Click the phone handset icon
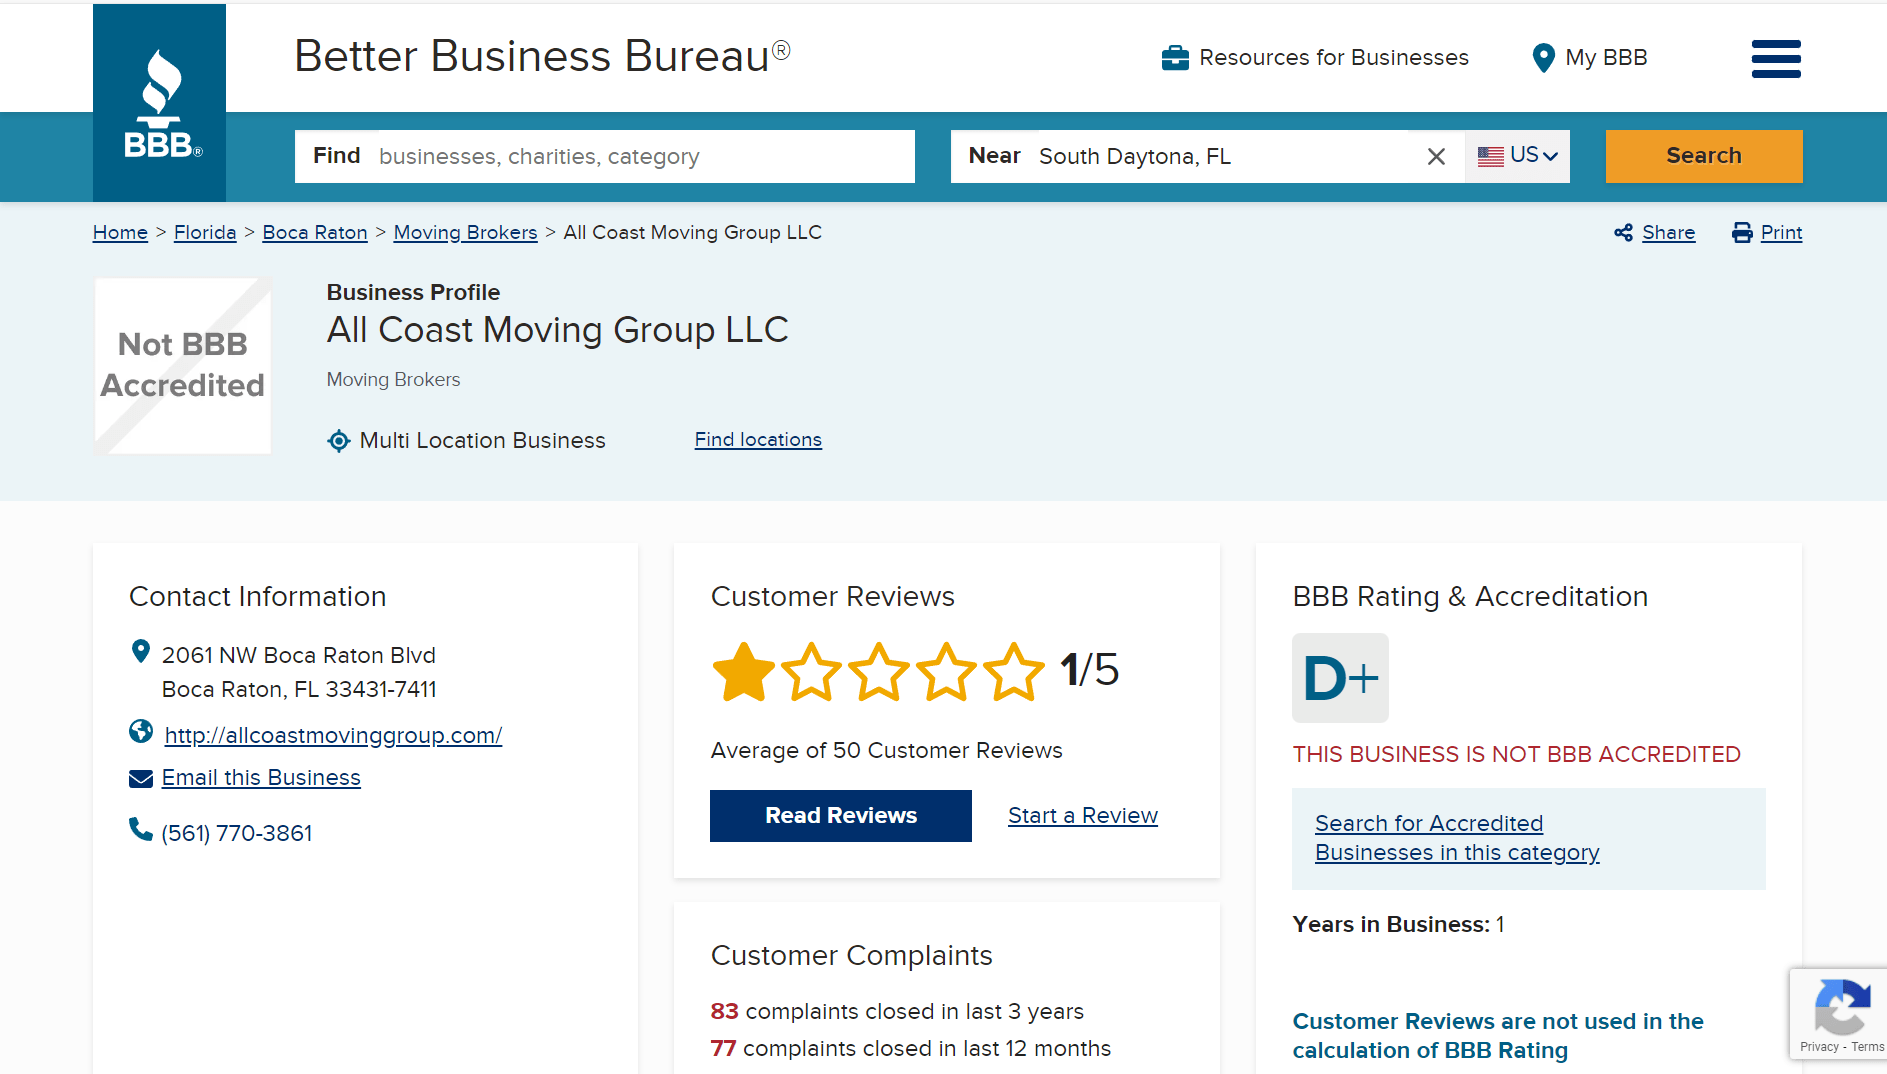This screenshot has height=1074, width=1887. (141, 829)
